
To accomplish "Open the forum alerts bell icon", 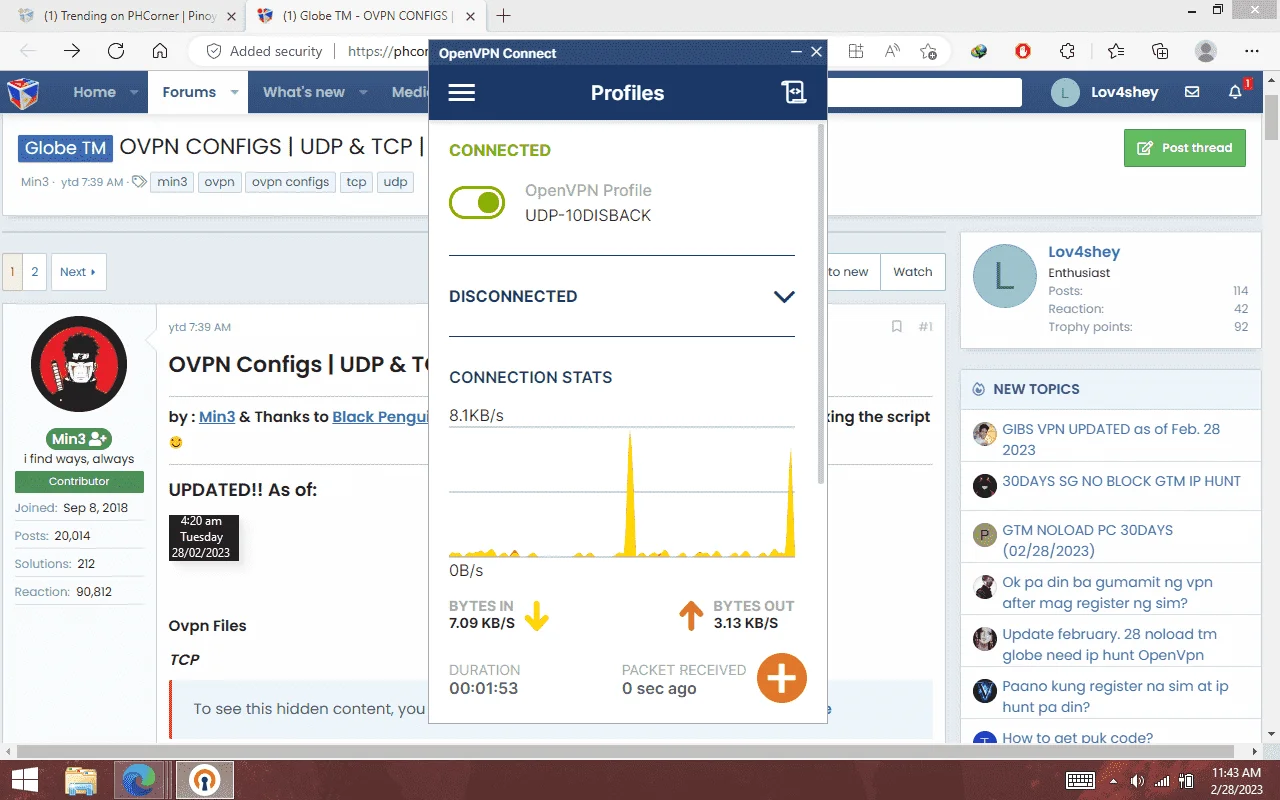I will click(1236, 92).
